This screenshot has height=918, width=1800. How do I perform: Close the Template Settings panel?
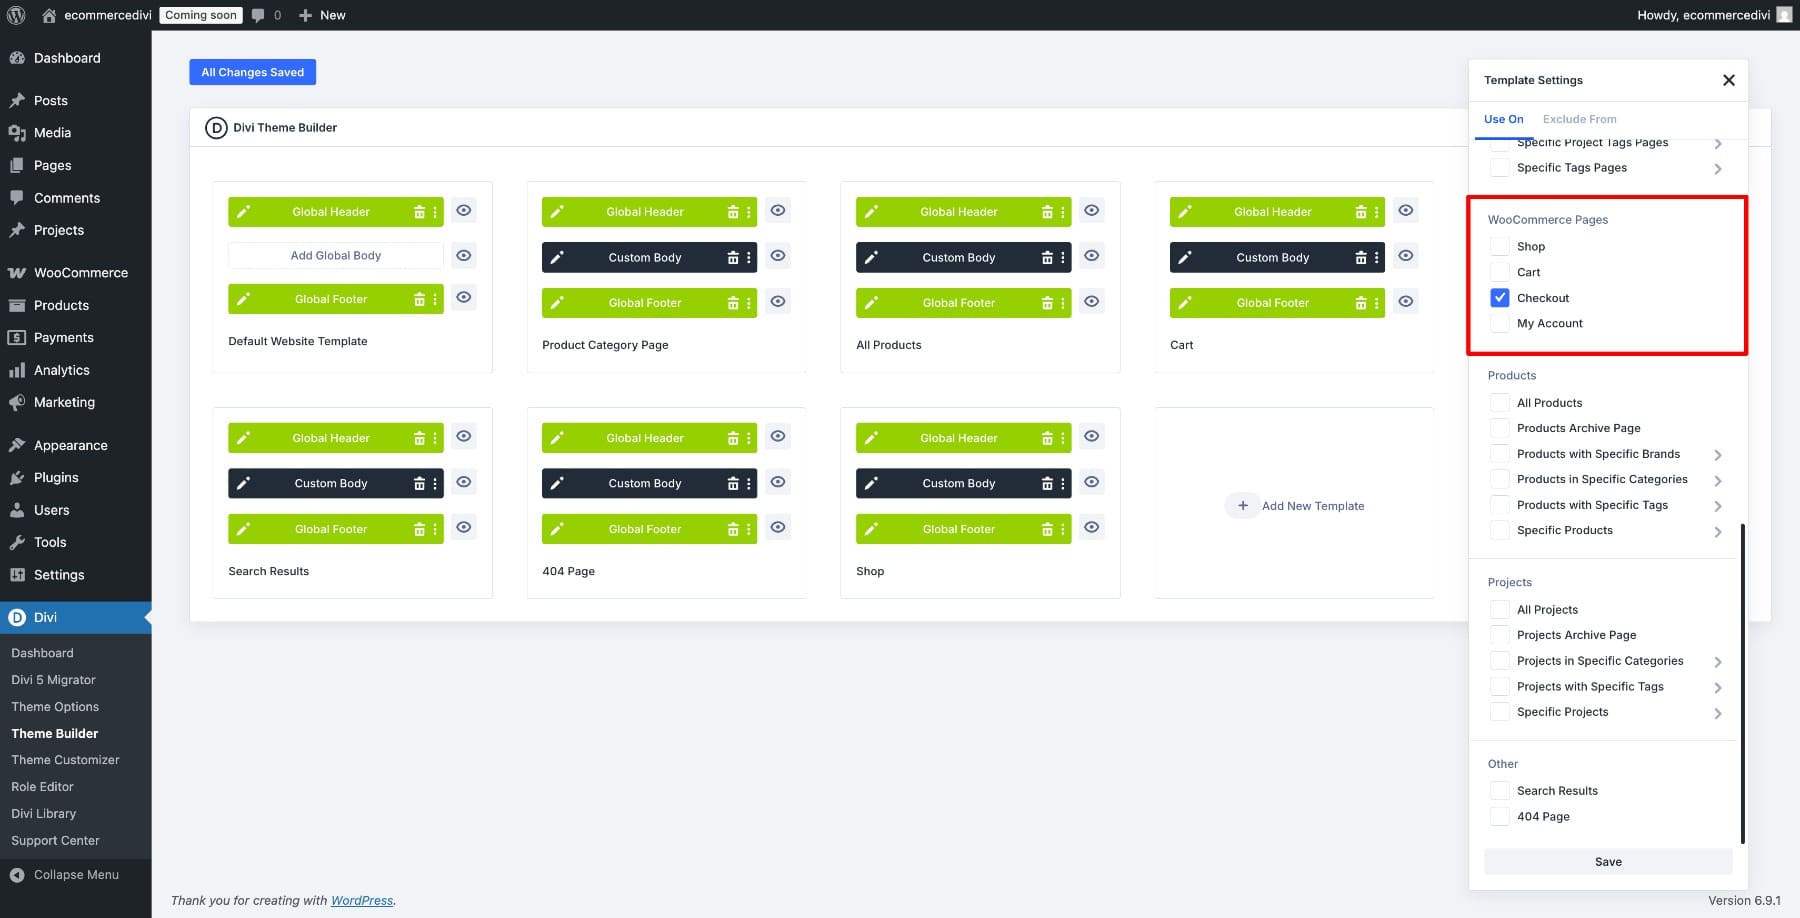point(1728,80)
